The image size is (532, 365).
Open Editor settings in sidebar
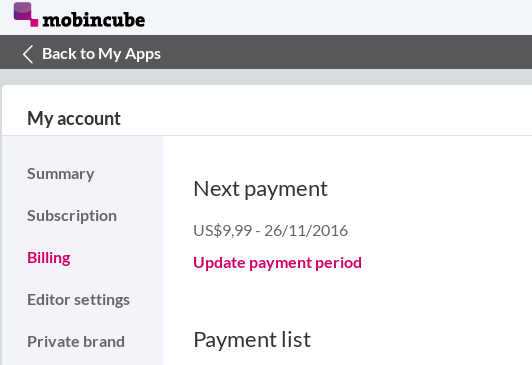[x=78, y=300]
